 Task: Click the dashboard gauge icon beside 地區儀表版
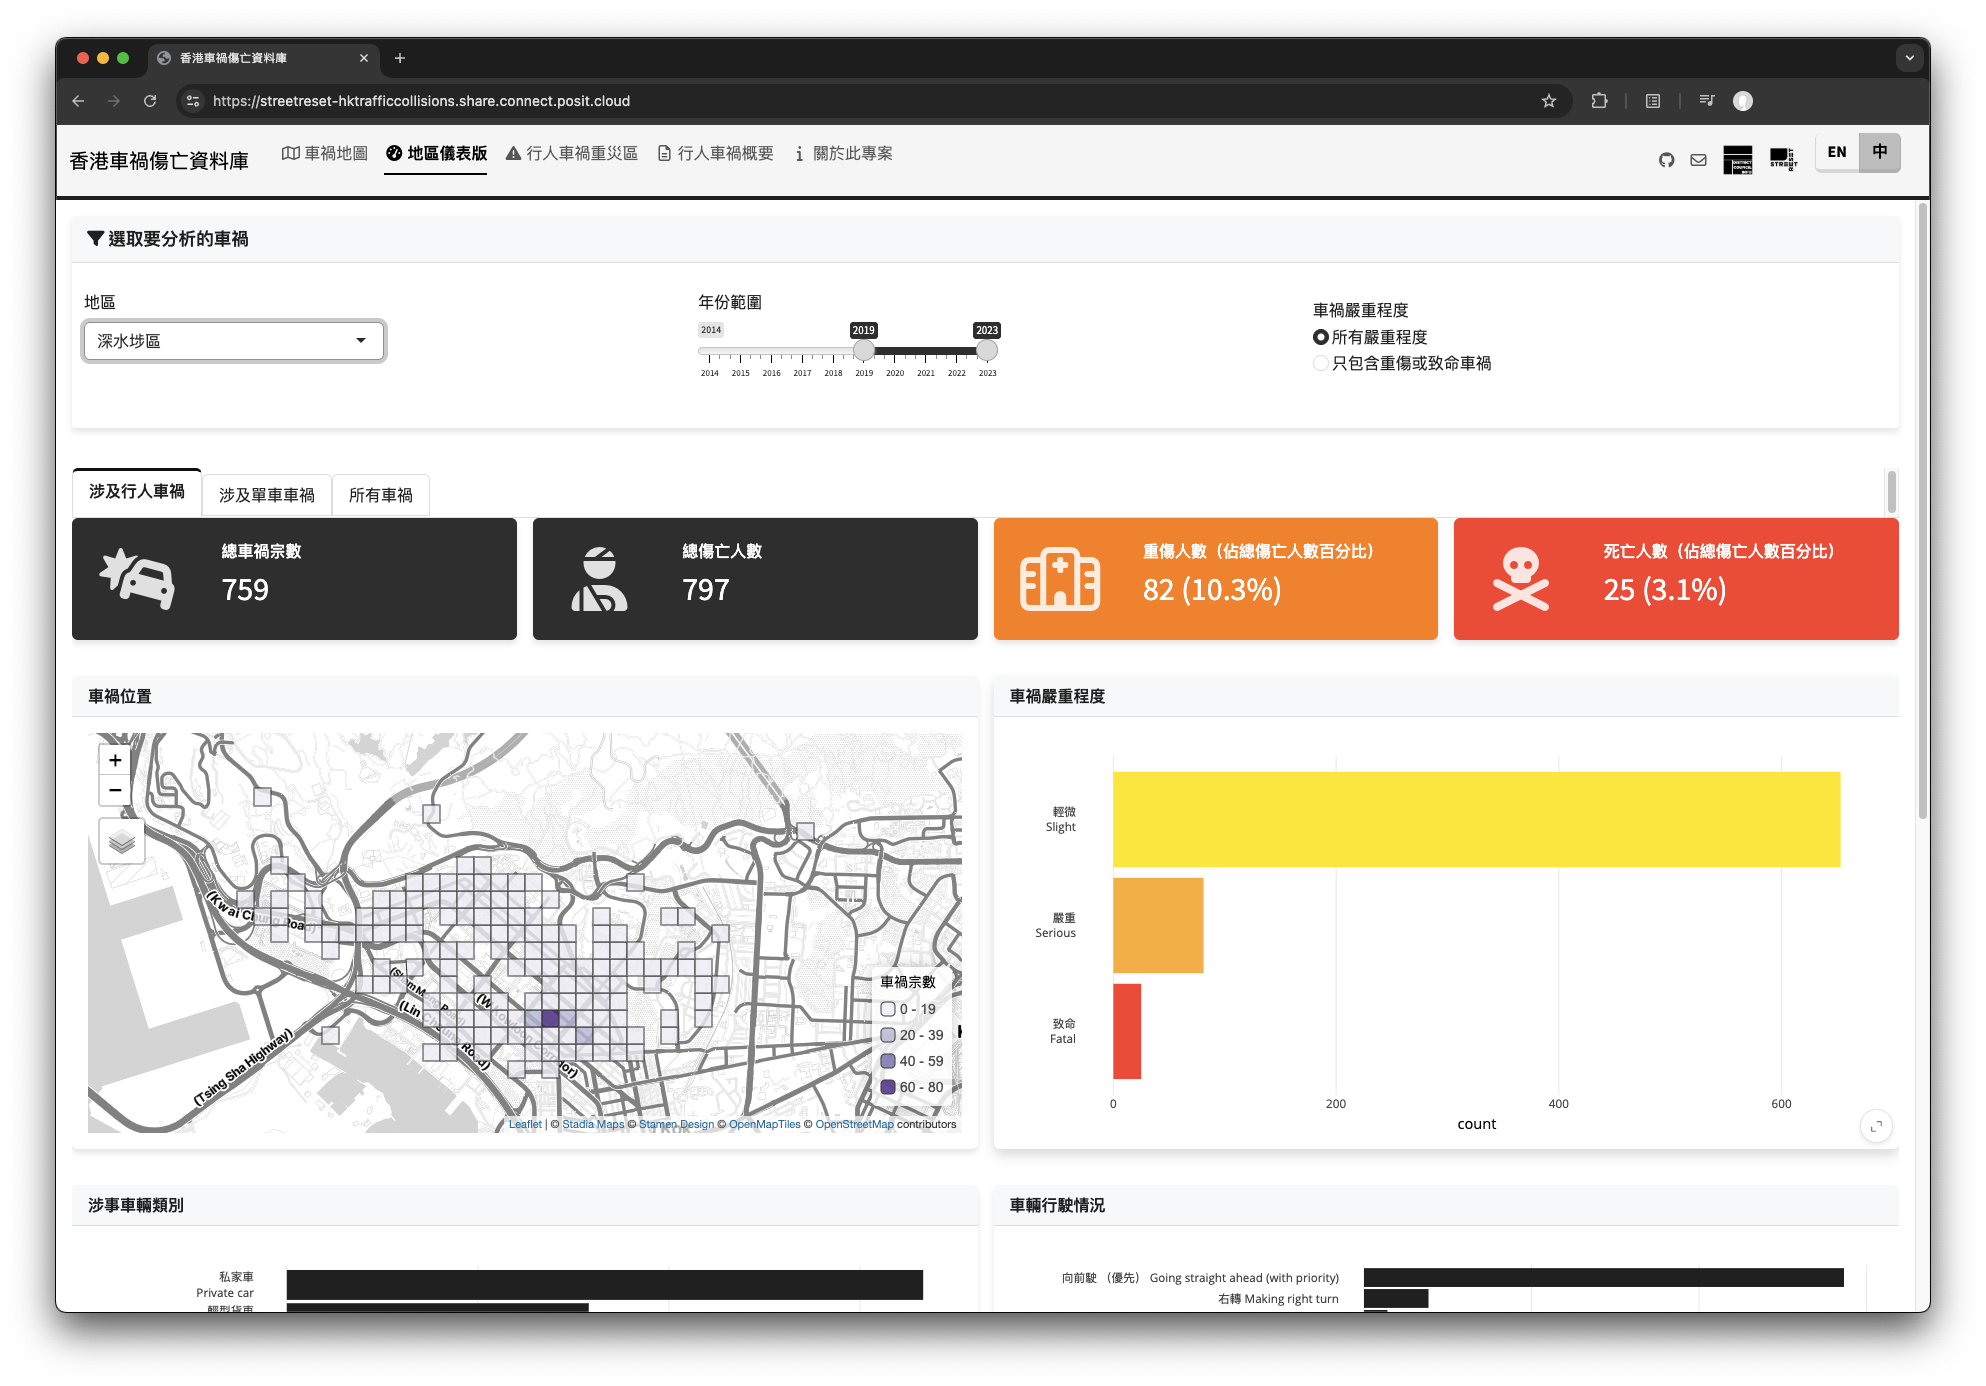click(395, 153)
